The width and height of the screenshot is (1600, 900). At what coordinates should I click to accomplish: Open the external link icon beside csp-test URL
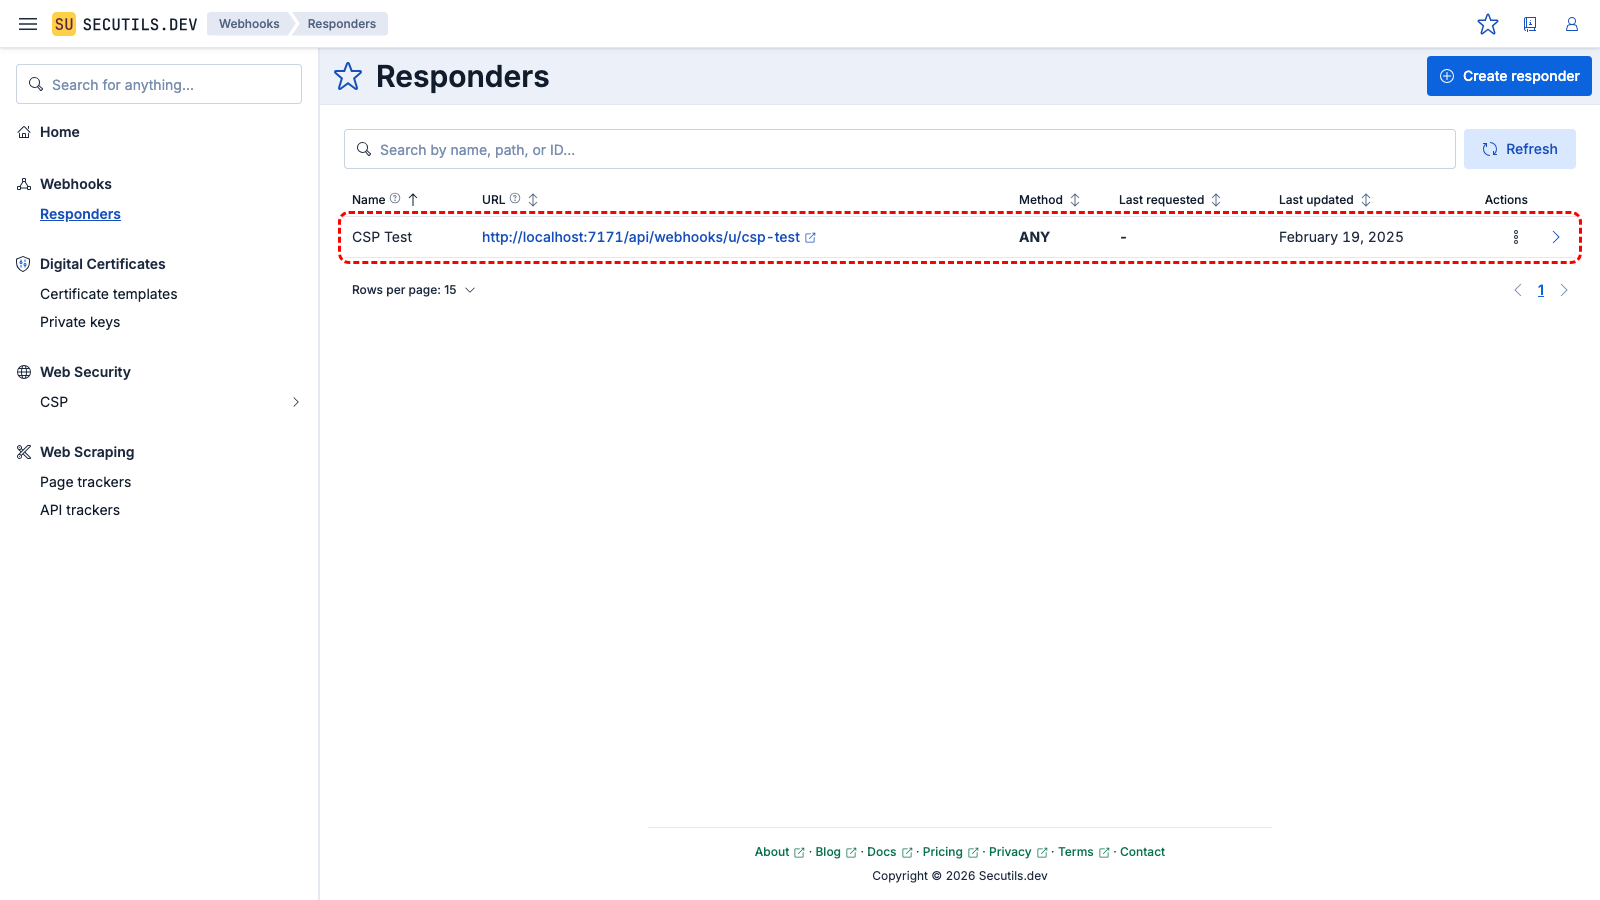[x=810, y=237]
